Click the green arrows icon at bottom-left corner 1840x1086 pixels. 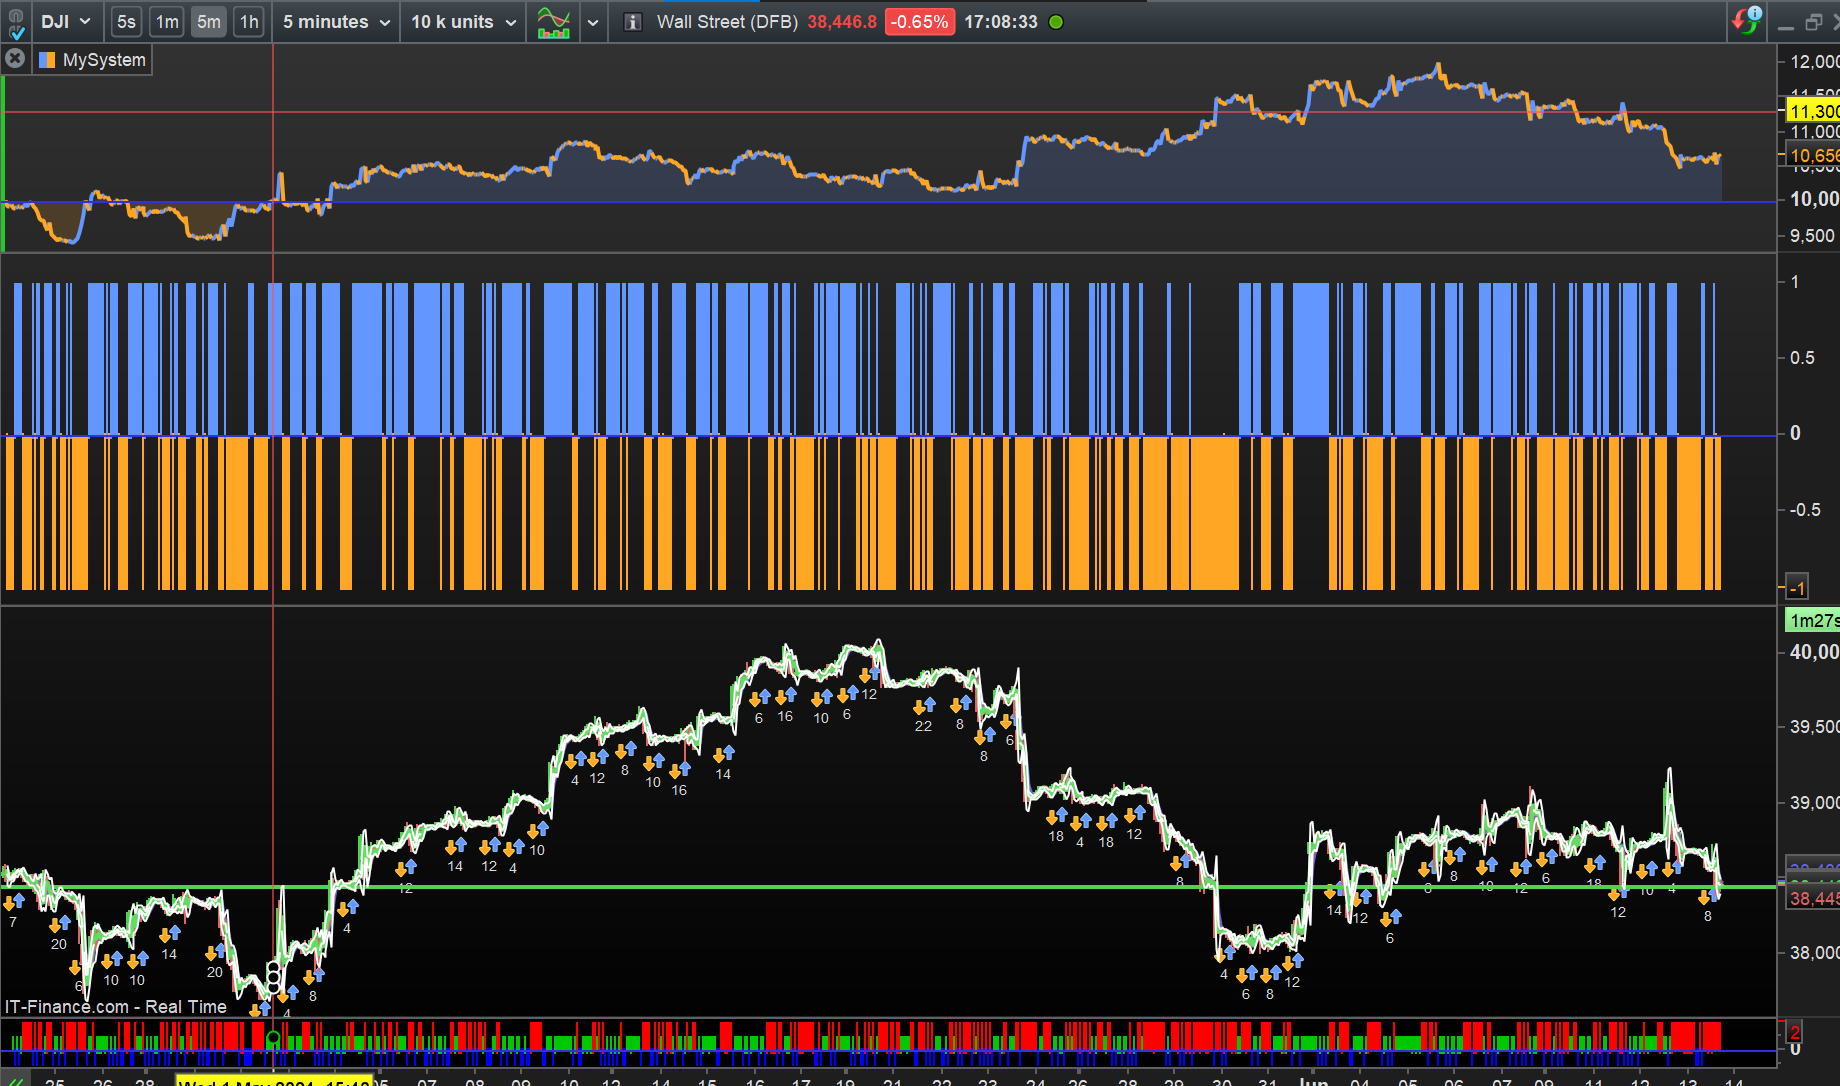click(14, 1081)
